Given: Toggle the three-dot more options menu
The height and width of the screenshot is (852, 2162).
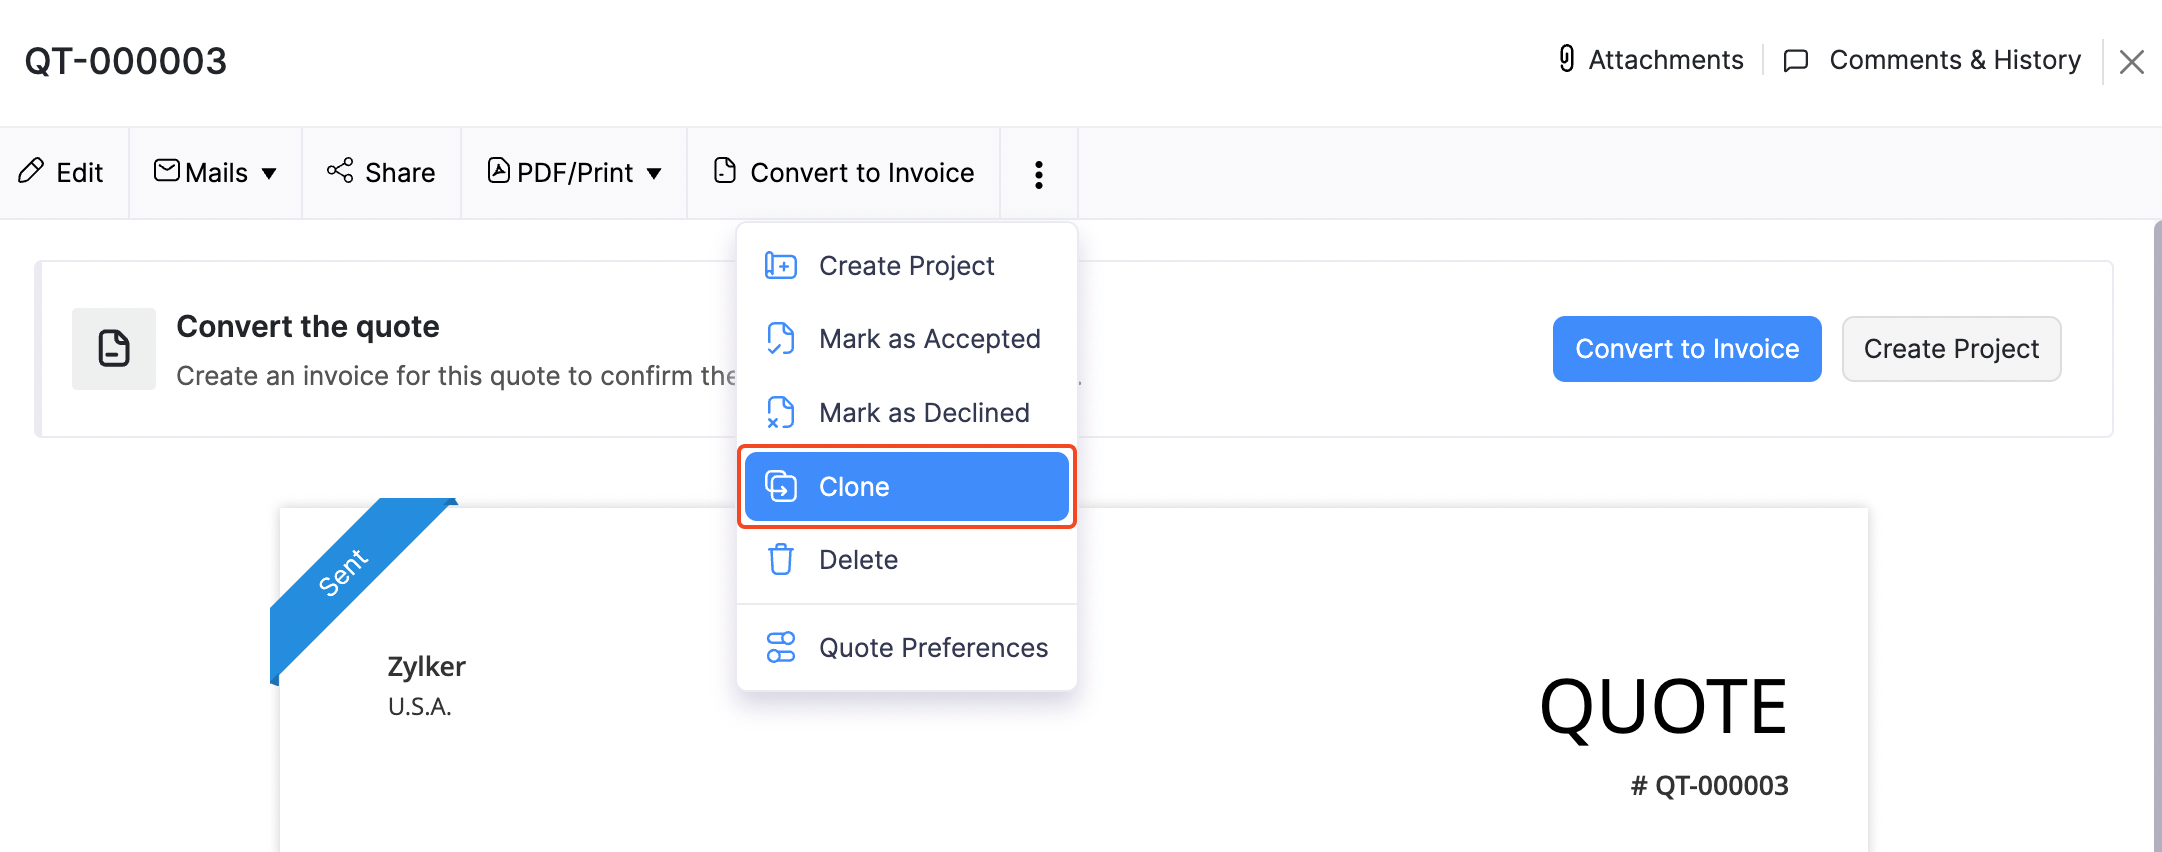Looking at the screenshot, I should coord(1039,174).
